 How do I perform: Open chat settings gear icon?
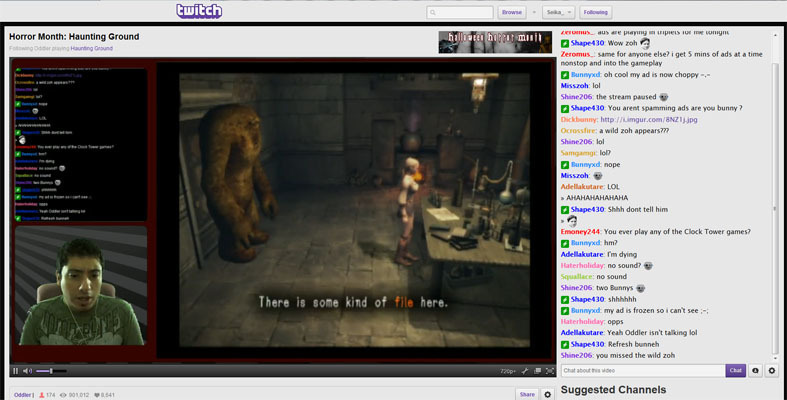pyautogui.click(x=771, y=370)
